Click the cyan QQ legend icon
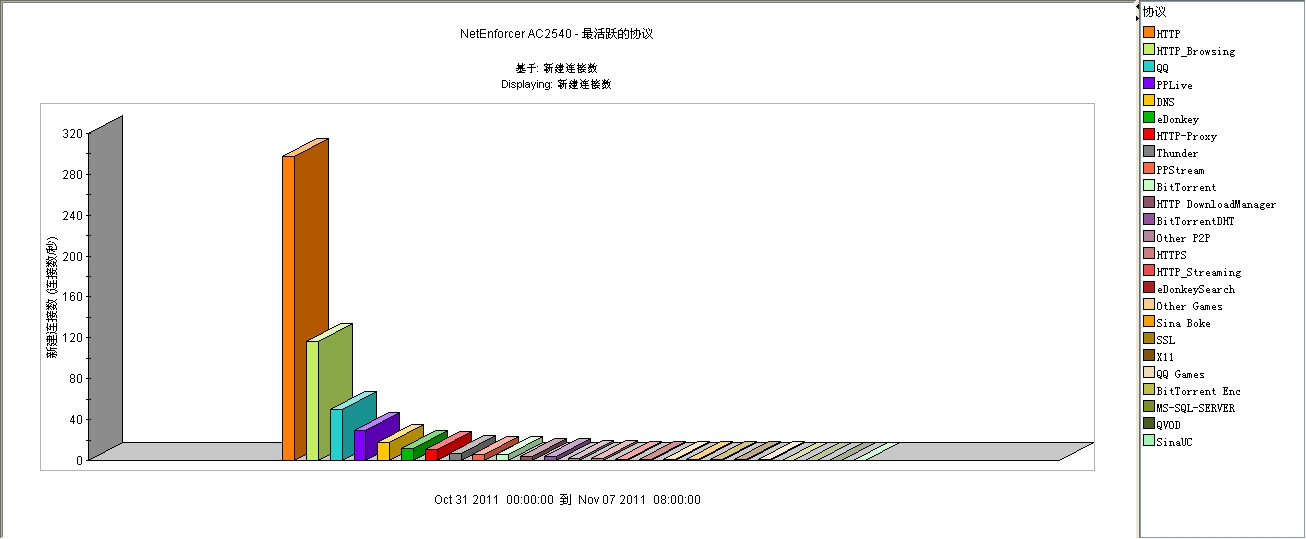The width and height of the screenshot is (1306, 539). click(1149, 68)
